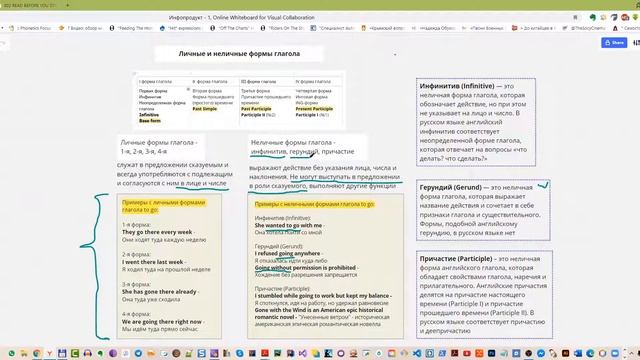Image resolution: width=640 pixels, height=360 pixels.
Task: Click sentence 'We are going there right now'
Action: click(162, 322)
